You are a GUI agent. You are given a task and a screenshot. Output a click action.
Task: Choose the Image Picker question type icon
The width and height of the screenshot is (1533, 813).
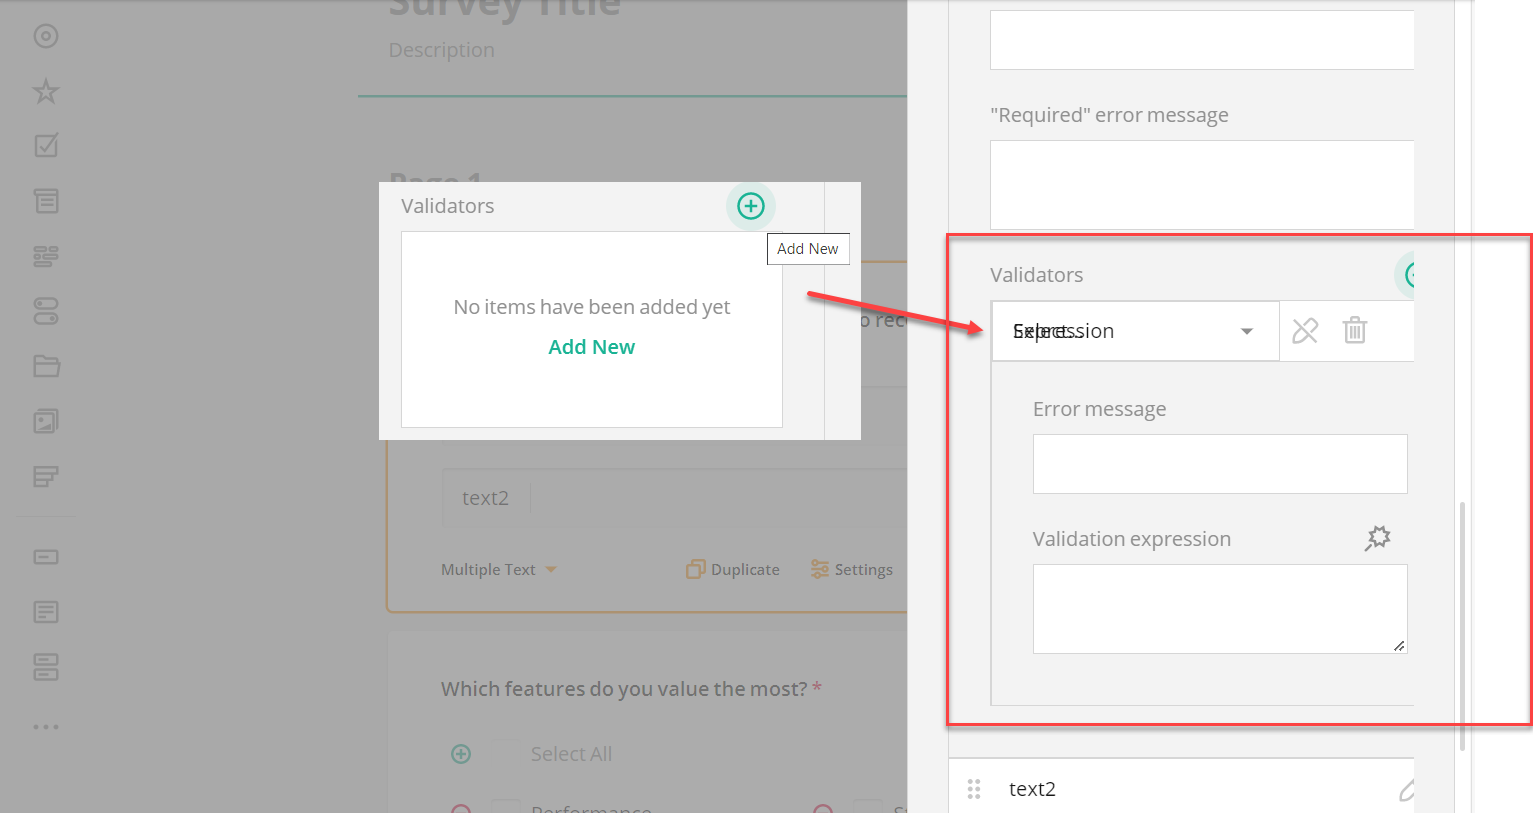[x=45, y=421]
